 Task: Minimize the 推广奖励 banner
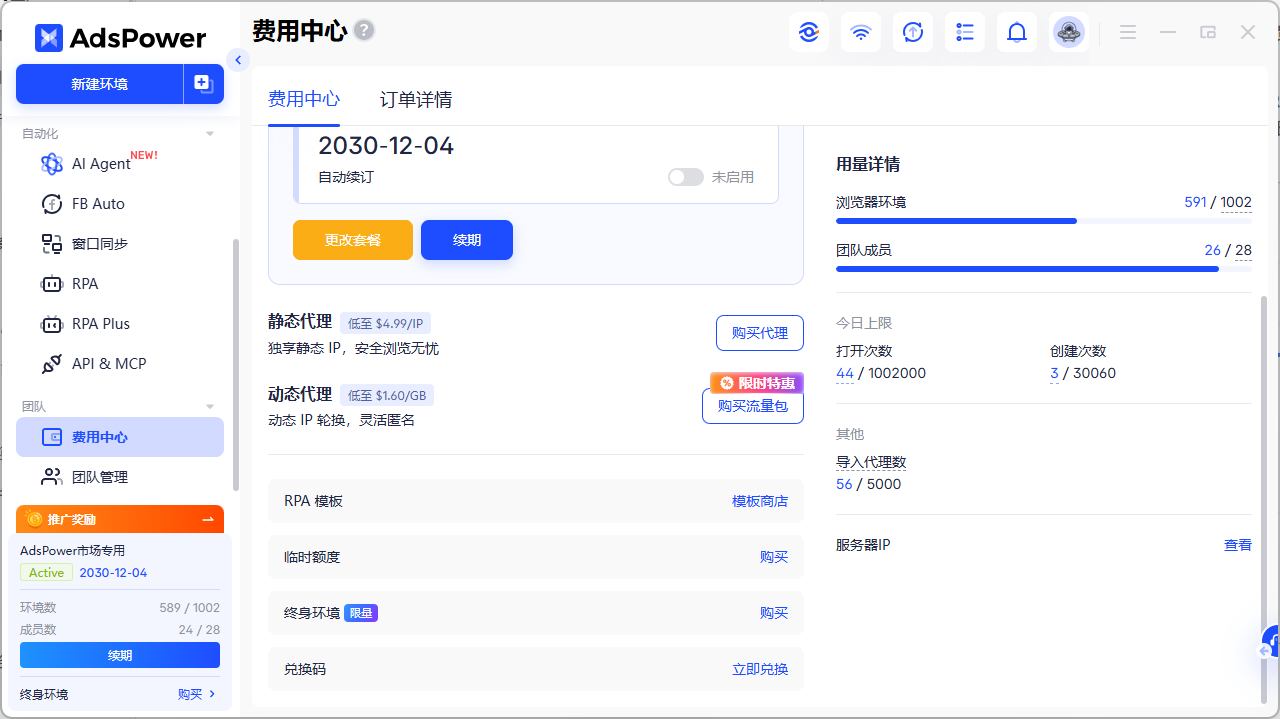[208, 519]
